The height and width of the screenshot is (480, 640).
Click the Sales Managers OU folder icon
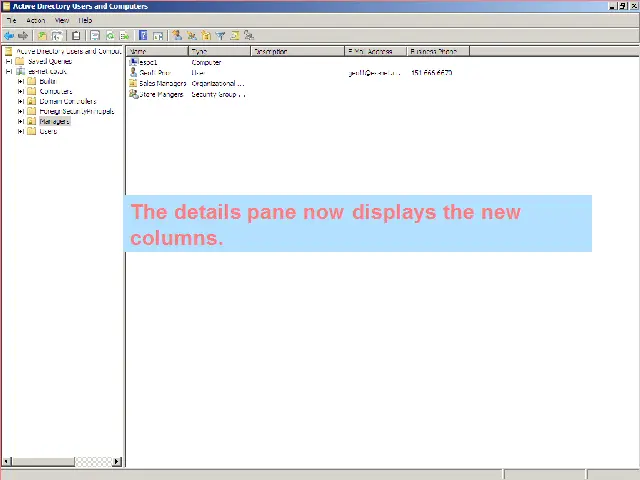click(x=133, y=83)
